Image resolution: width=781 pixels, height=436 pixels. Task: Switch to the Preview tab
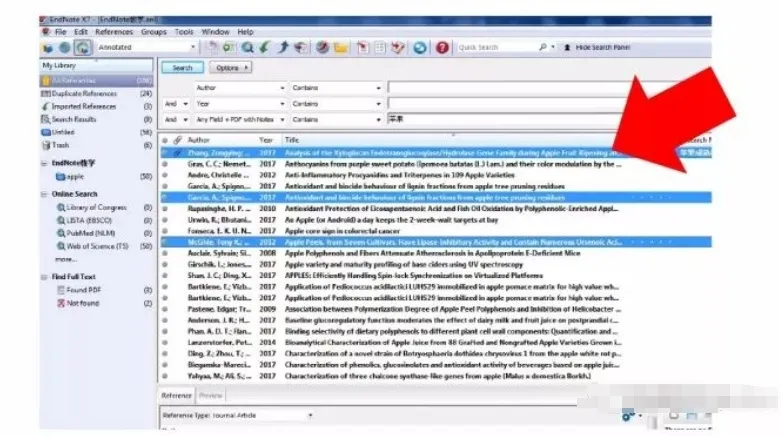click(211, 396)
